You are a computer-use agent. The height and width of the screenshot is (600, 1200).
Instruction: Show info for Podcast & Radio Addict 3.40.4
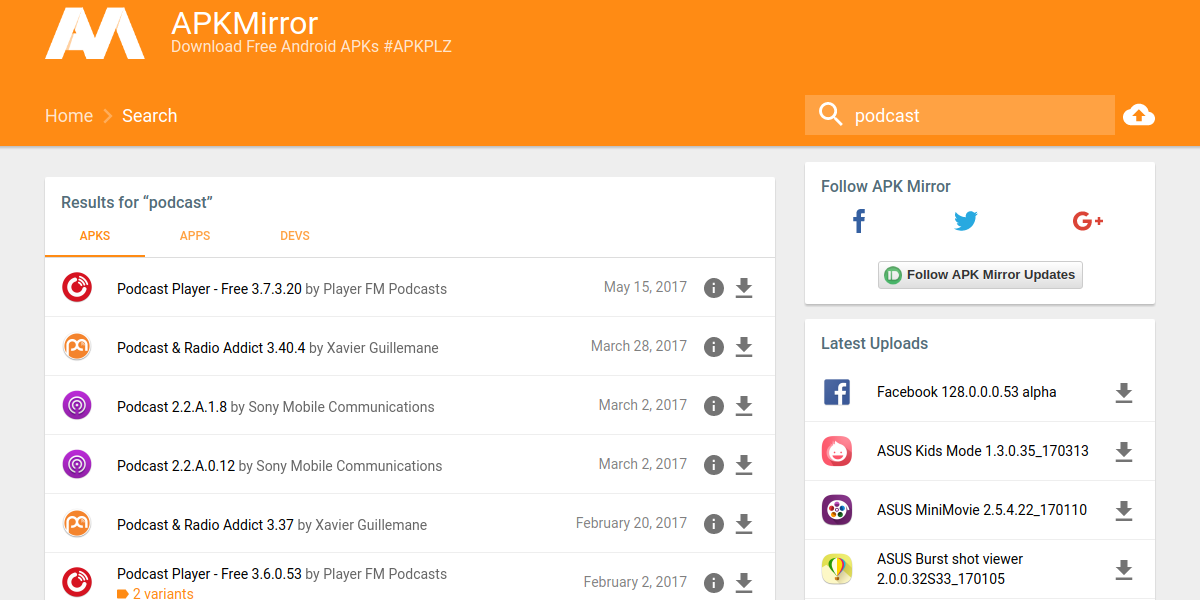[x=714, y=347]
